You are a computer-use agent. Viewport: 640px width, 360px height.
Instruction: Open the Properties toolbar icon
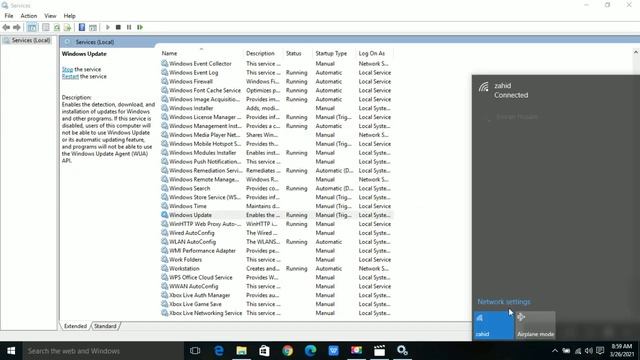click(46, 27)
